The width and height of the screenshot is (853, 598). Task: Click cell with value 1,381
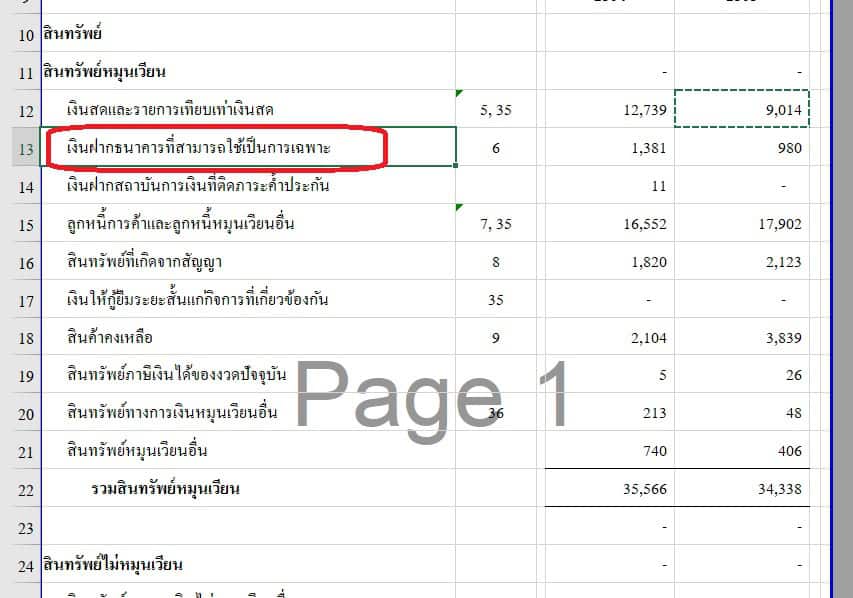609,148
